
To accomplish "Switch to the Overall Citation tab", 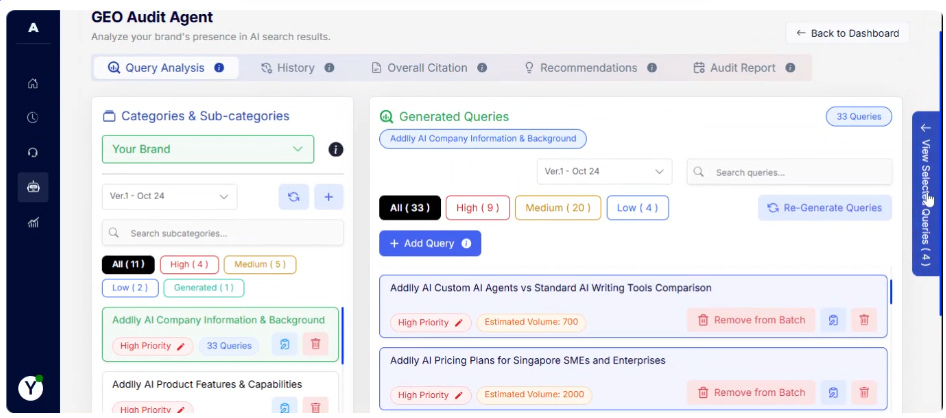I will pyautogui.click(x=429, y=68).
